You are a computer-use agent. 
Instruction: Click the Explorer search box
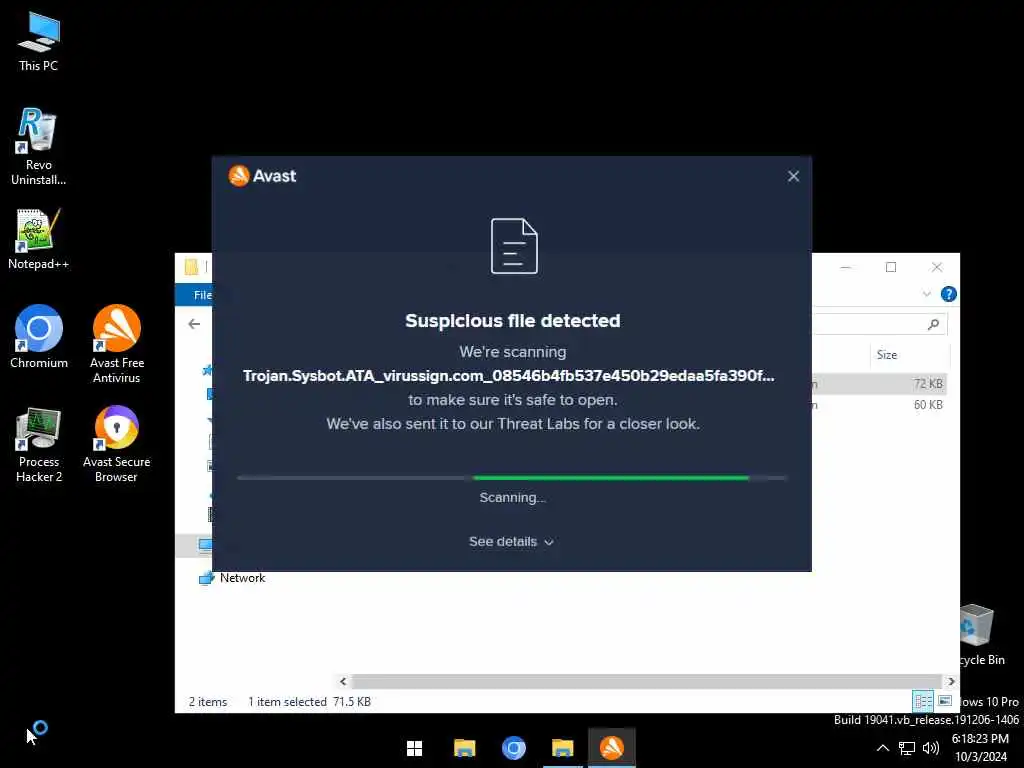(879, 324)
